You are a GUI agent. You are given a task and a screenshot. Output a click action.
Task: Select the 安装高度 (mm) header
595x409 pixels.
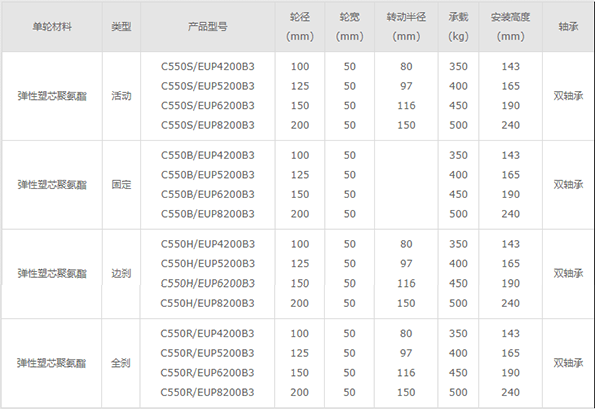[510, 27]
